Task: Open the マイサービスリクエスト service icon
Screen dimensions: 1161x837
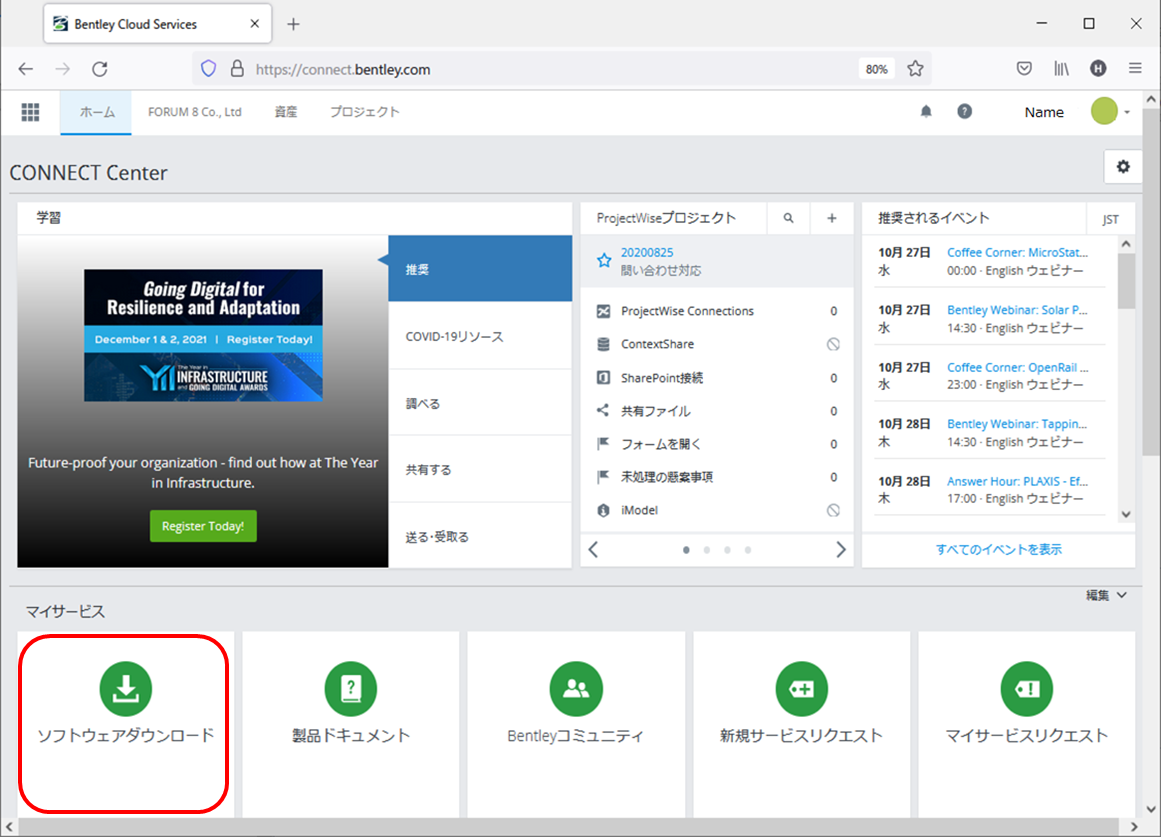Action: click(x=1026, y=689)
